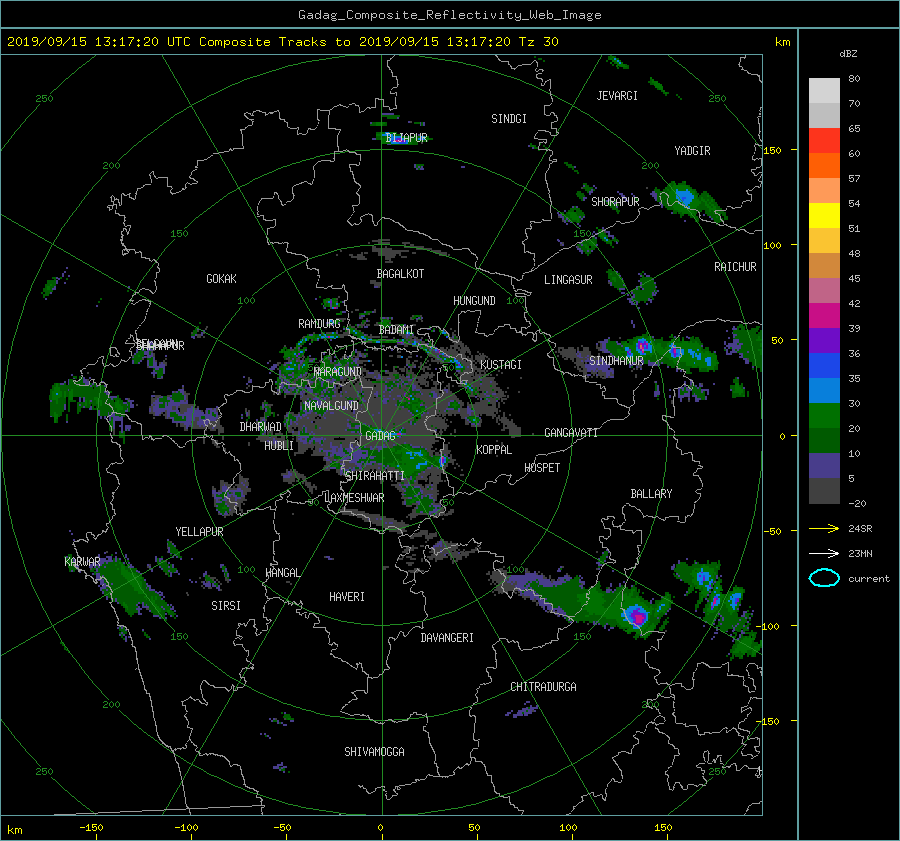Click the SINDGI label on the map
900x841 pixels.
(x=509, y=119)
